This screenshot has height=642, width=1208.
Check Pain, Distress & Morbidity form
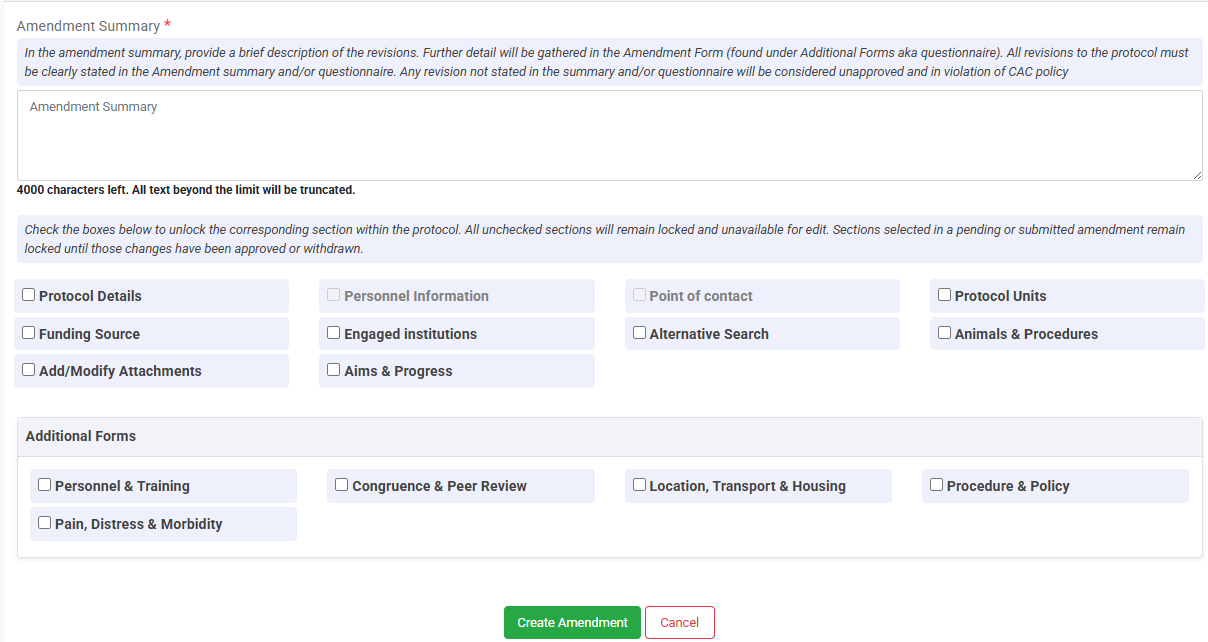point(44,522)
